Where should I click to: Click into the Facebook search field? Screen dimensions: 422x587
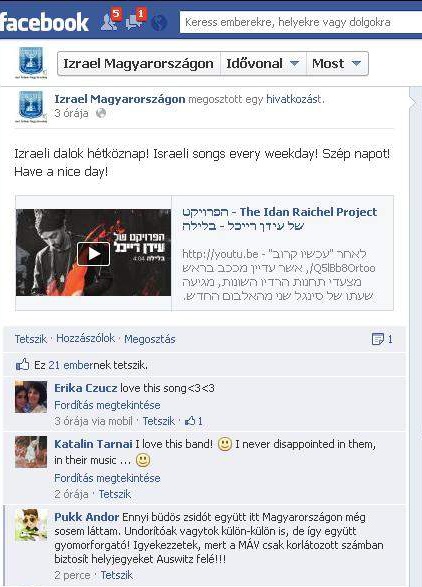click(x=301, y=22)
